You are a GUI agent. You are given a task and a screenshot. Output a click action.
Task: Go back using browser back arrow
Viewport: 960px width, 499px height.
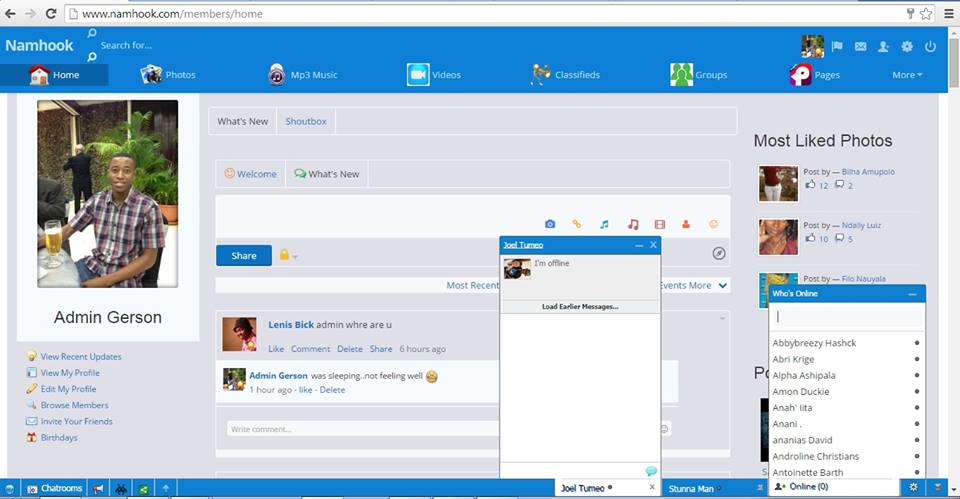coord(10,13)
